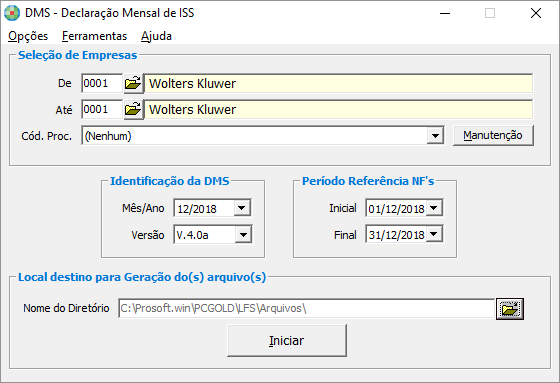Expand the Cód. Proc. dropdown arrow
Viewport: 560px width, 383px height.
click(x=435, y=136)
